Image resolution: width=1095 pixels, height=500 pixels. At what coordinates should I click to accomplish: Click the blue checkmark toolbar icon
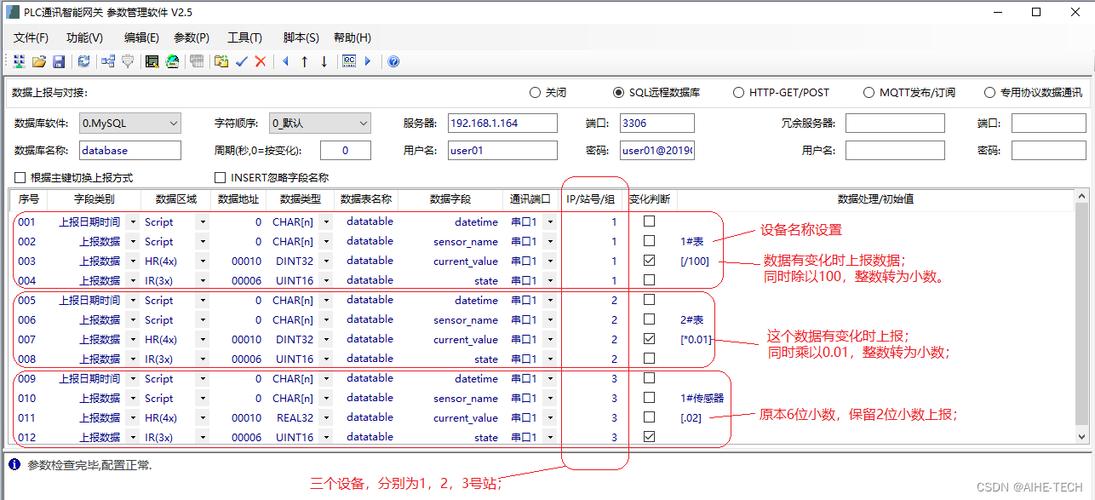point(242,61)
